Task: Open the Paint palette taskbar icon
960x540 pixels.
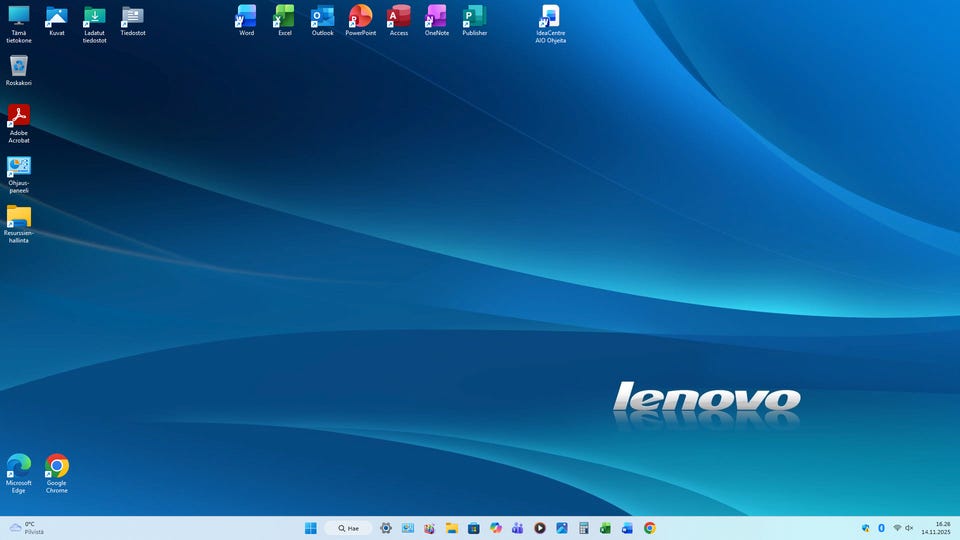Action: coord(430,528)
